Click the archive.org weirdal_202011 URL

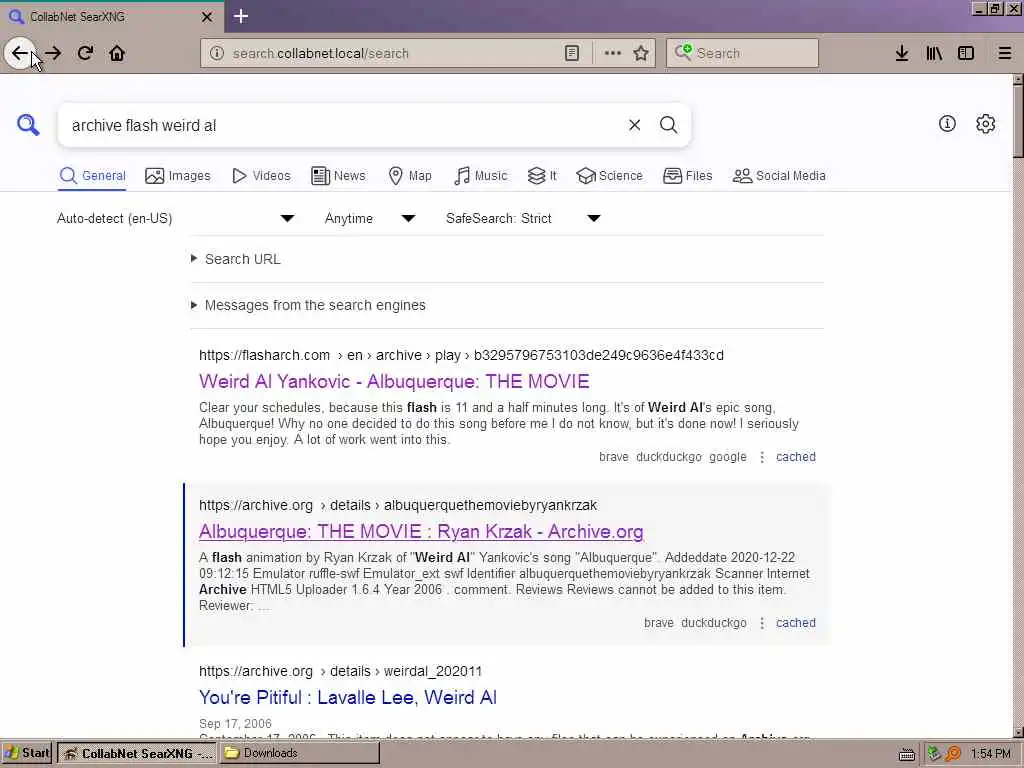click(340, 671)
